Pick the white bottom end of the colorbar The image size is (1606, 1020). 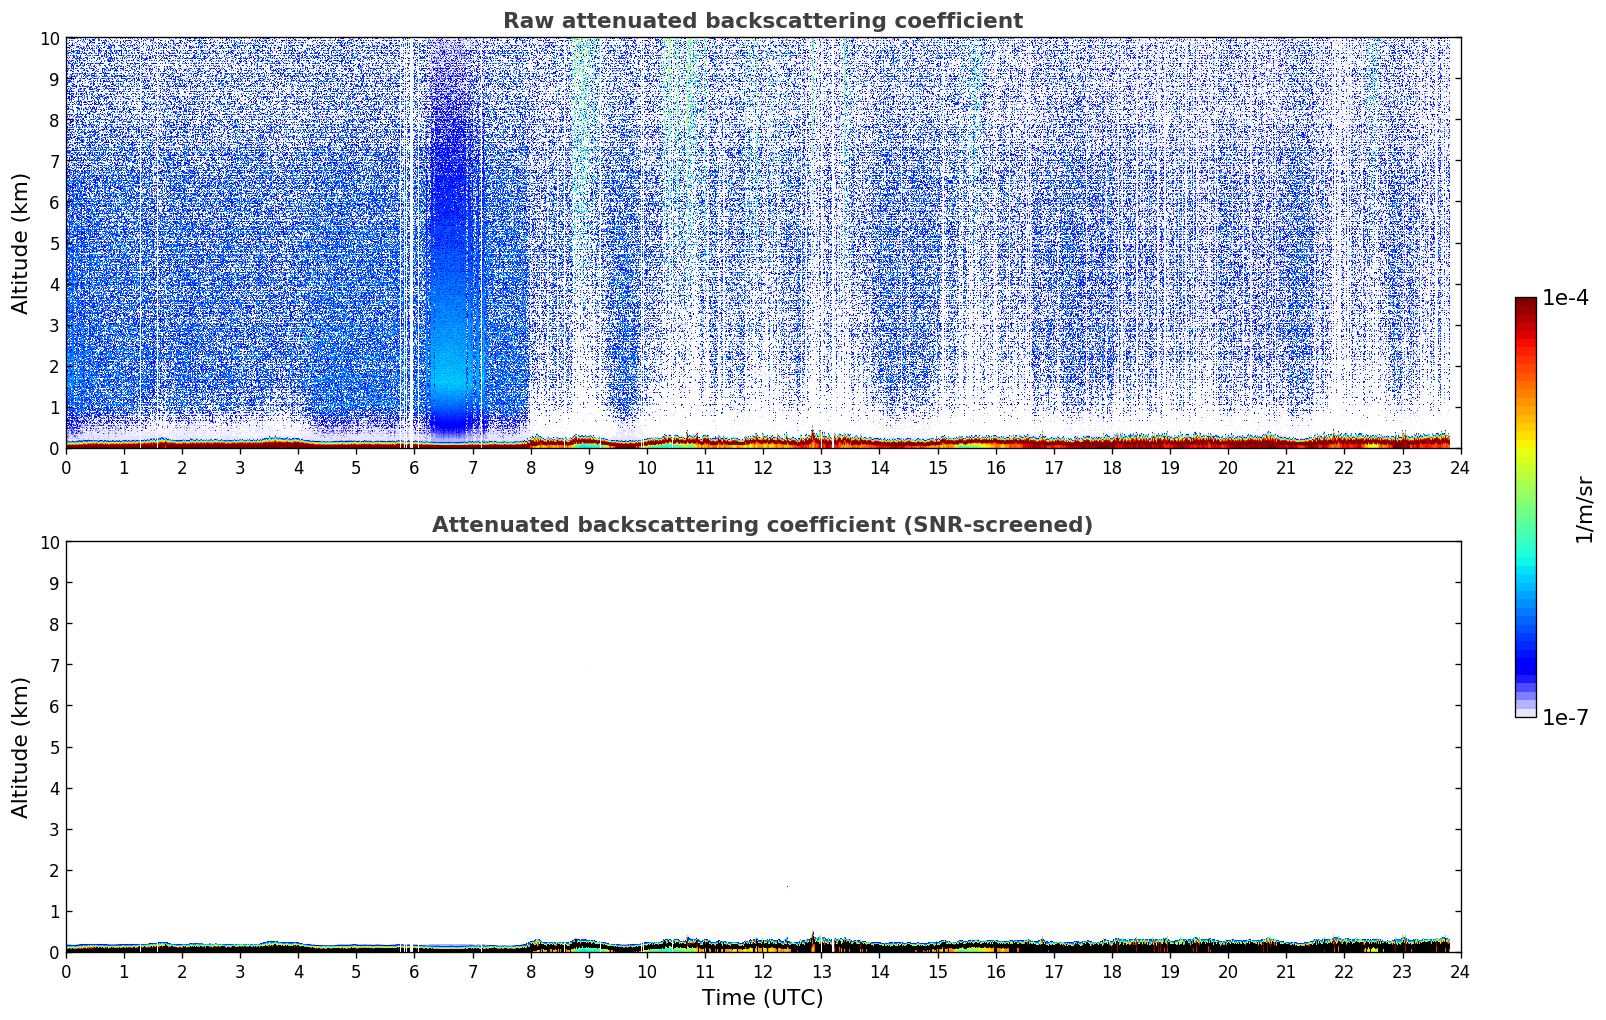(x=1525, y=713)
